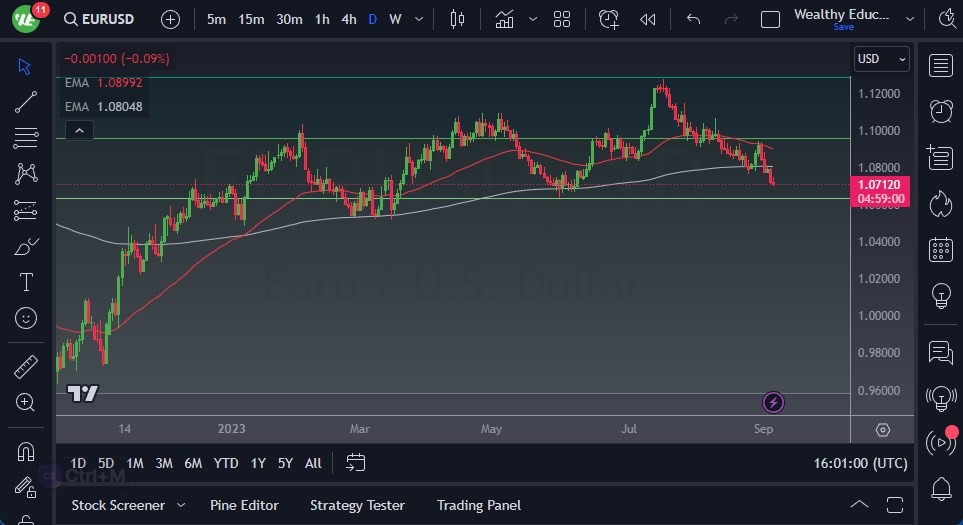963x525 pixels.
Task: Click the replay rewind icon
Action: click(x=648, y=19)
